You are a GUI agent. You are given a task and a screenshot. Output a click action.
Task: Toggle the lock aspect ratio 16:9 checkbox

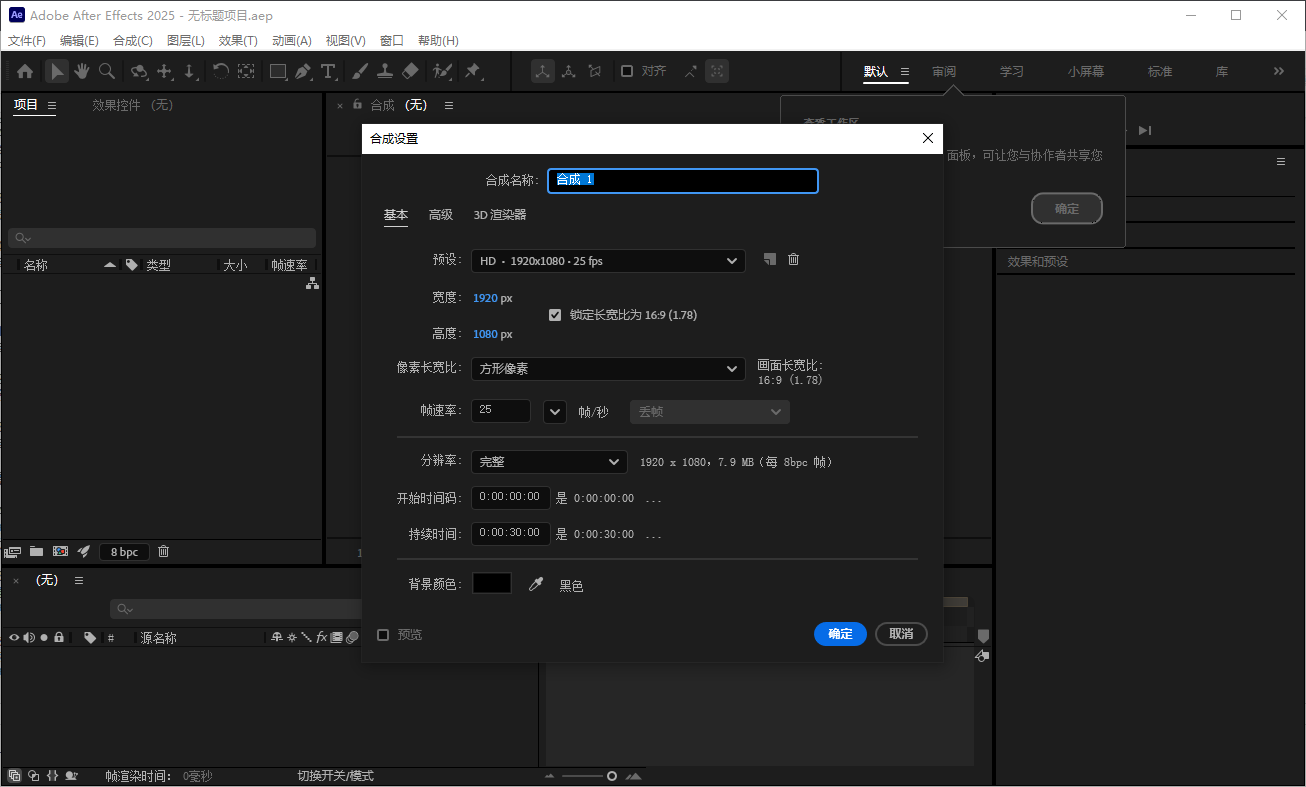[555, 315]
